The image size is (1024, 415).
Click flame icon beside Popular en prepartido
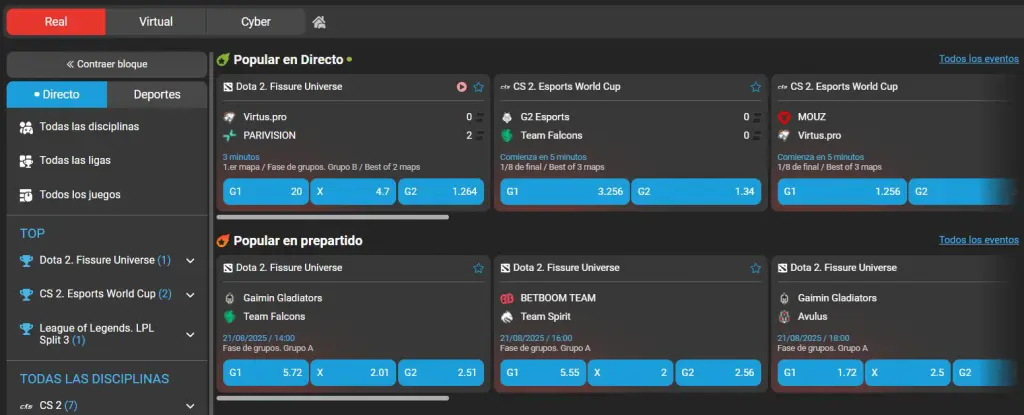223,241
